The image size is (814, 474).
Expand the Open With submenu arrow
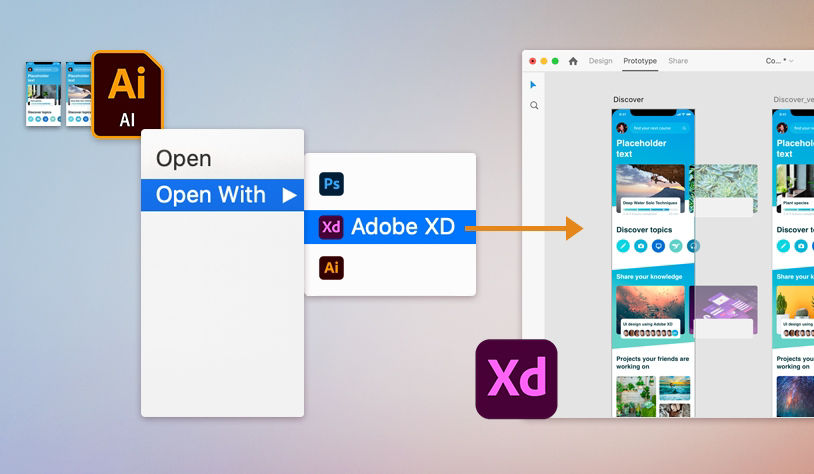click(289, 195)
